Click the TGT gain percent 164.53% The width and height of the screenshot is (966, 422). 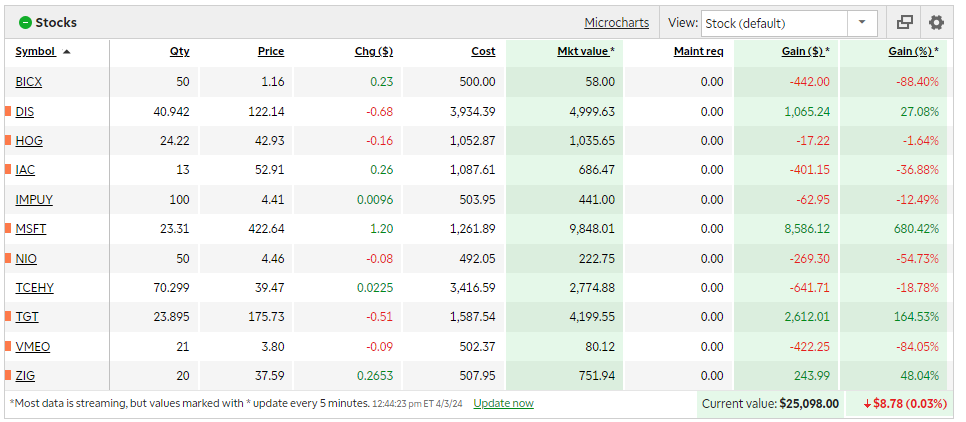pos(917,317)
